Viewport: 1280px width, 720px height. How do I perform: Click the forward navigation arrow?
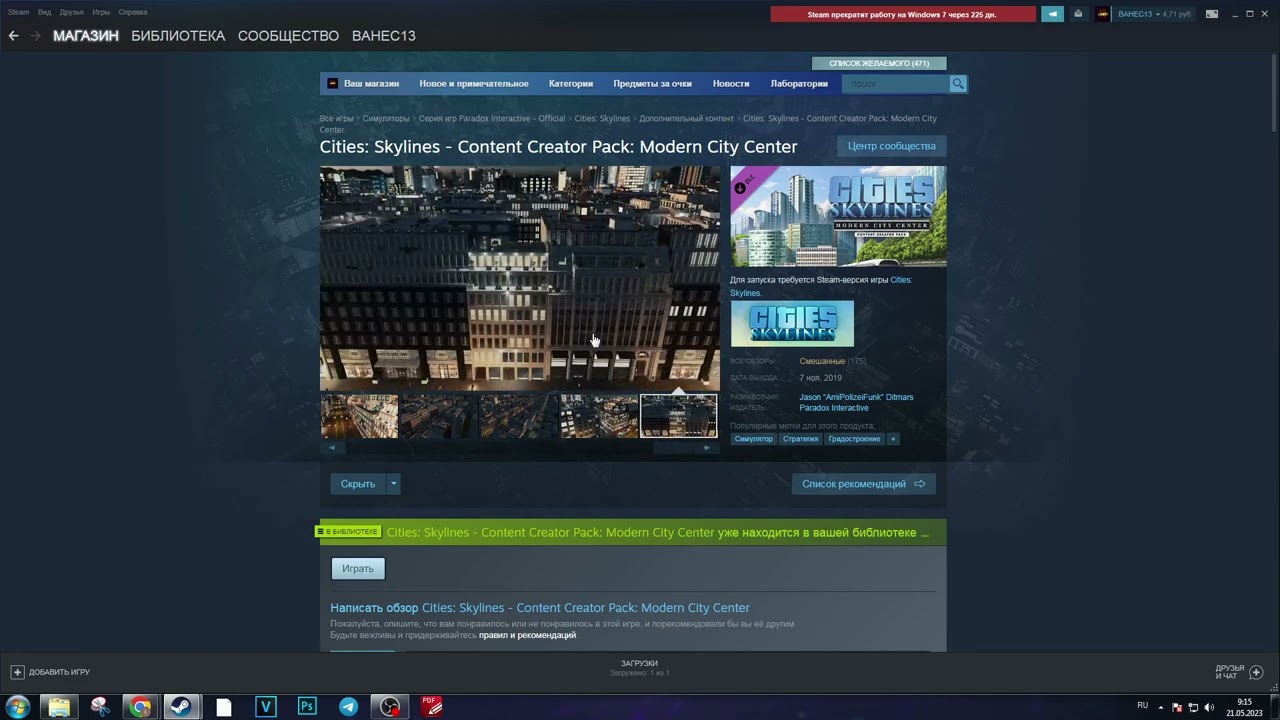[x=36, y=36]
